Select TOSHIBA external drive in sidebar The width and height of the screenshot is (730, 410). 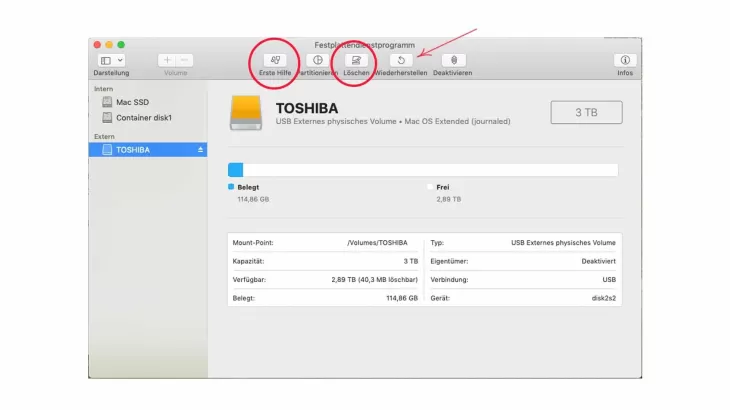(x=133, y=150)
